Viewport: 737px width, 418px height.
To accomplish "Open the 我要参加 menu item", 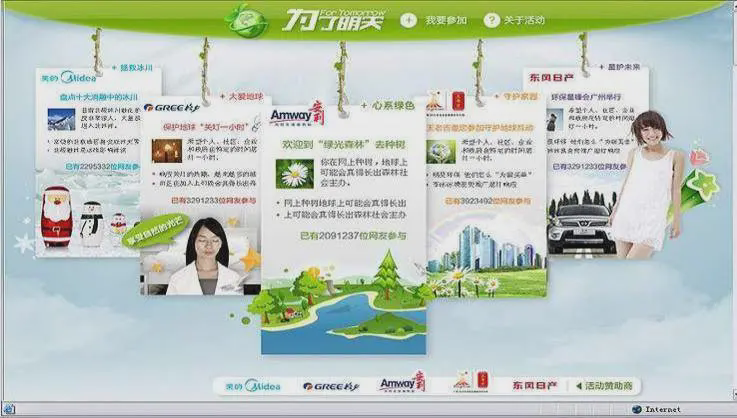I will click(x=445, y=20).
